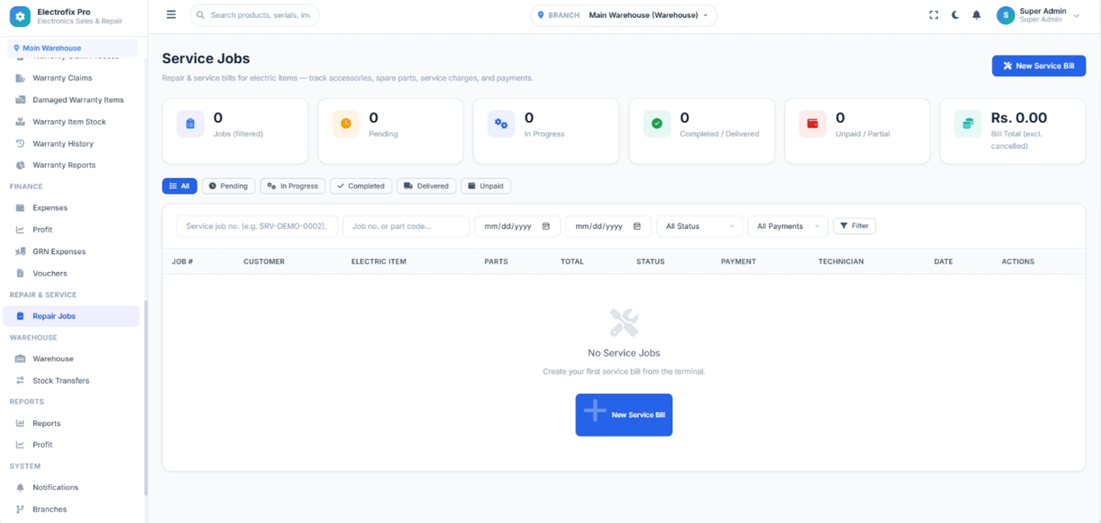Open notifications bell in the top bar
This screenshot has width=1101, height=523.
click(976, 15)
